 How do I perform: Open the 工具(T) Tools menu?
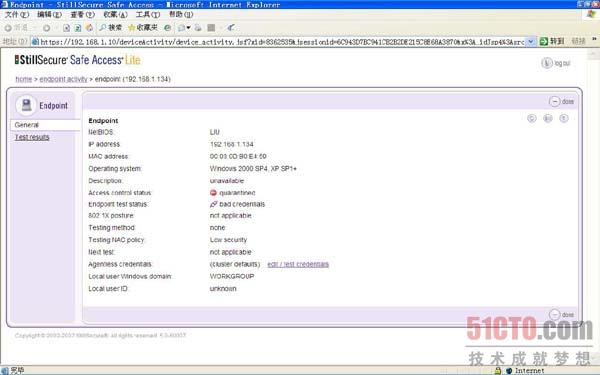click(x=148, y=15)
